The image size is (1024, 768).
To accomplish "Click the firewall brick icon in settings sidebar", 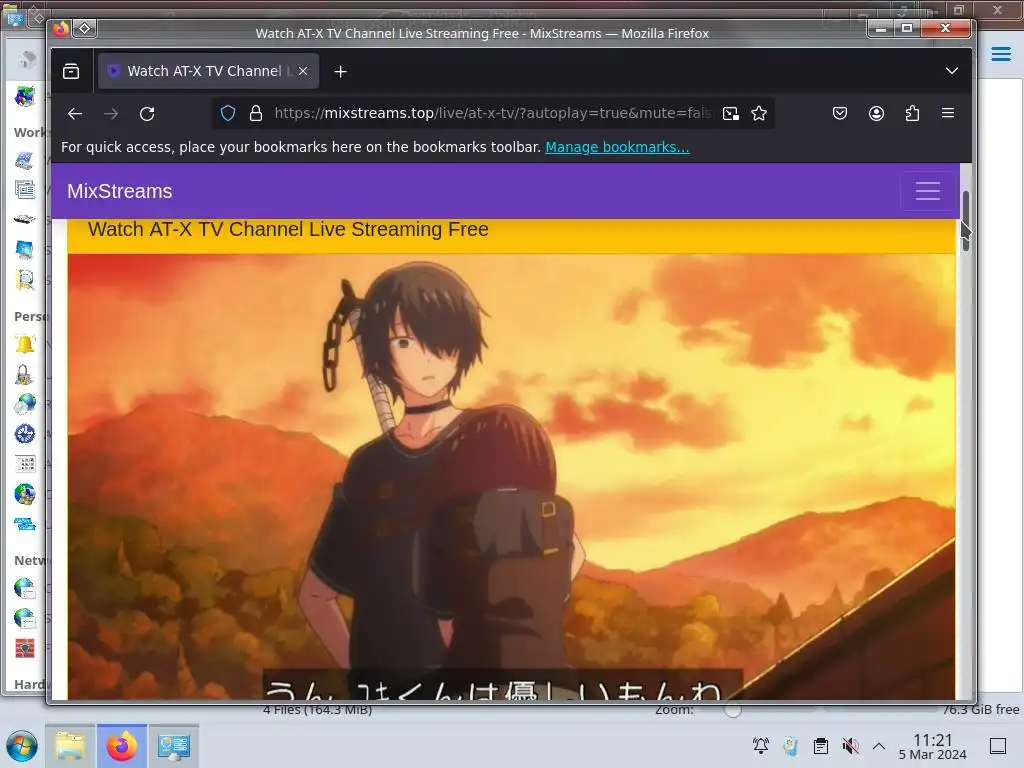I will [25, 648].
